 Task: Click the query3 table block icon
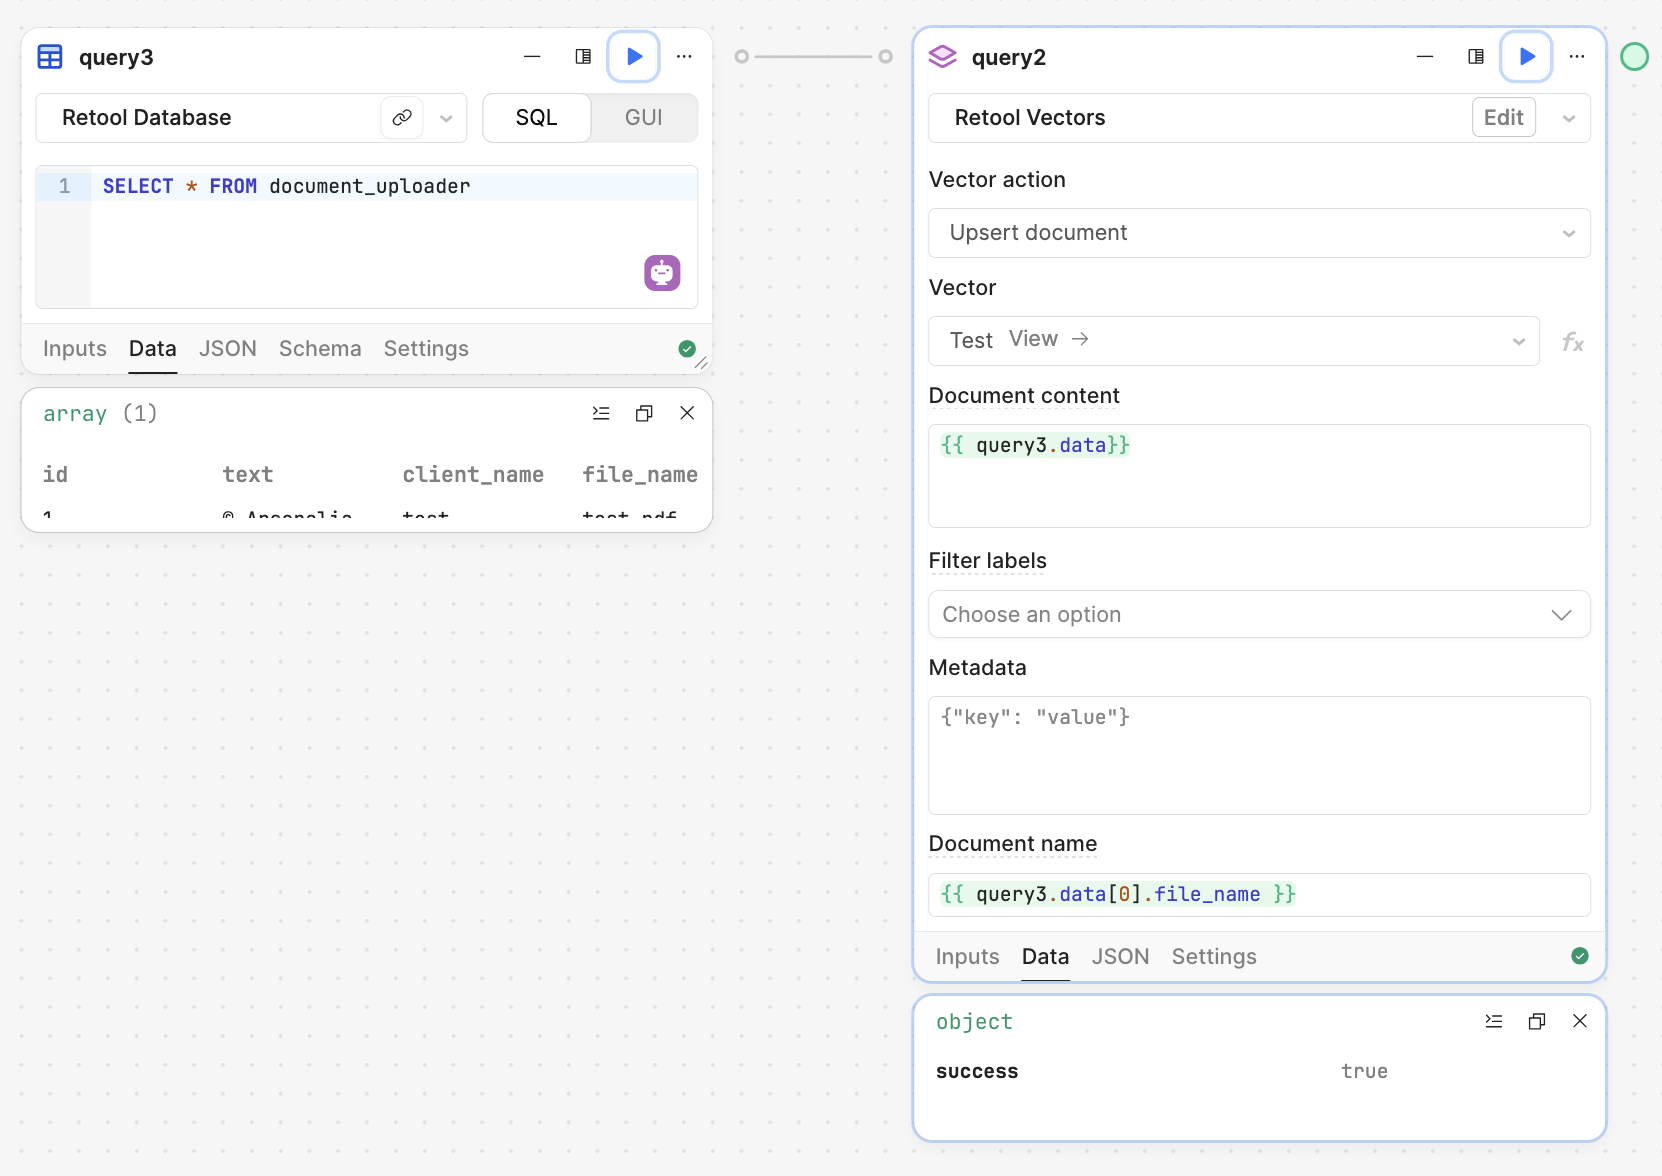[x=50, y=57]
